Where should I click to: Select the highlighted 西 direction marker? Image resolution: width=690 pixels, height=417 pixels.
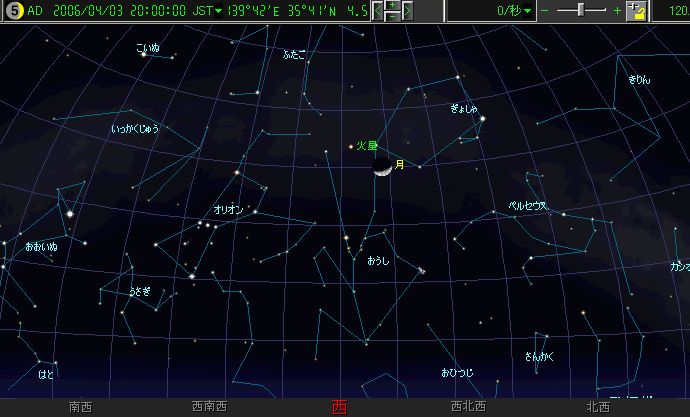point(339,407)
